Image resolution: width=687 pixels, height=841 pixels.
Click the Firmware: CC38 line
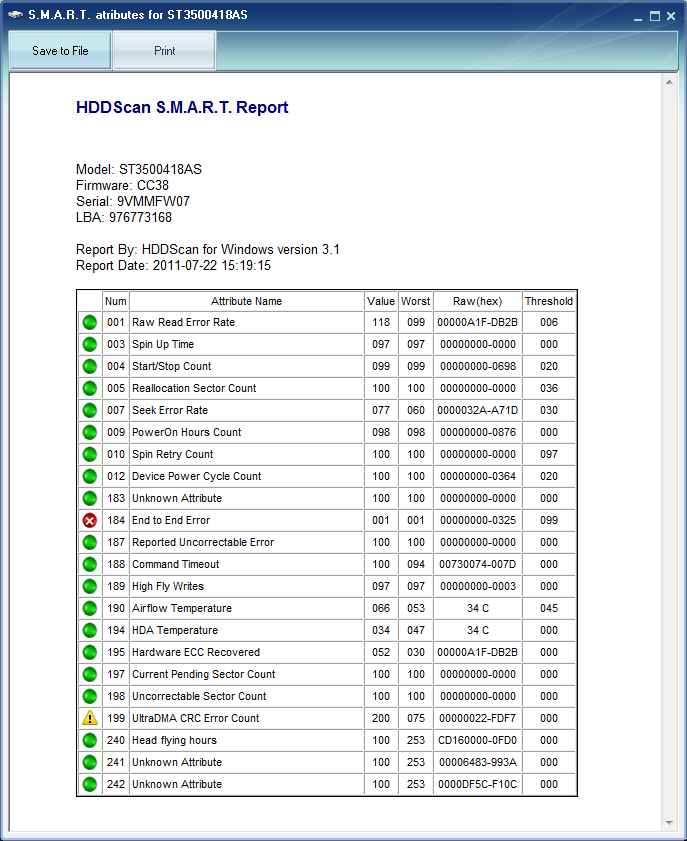coord(122,186)
